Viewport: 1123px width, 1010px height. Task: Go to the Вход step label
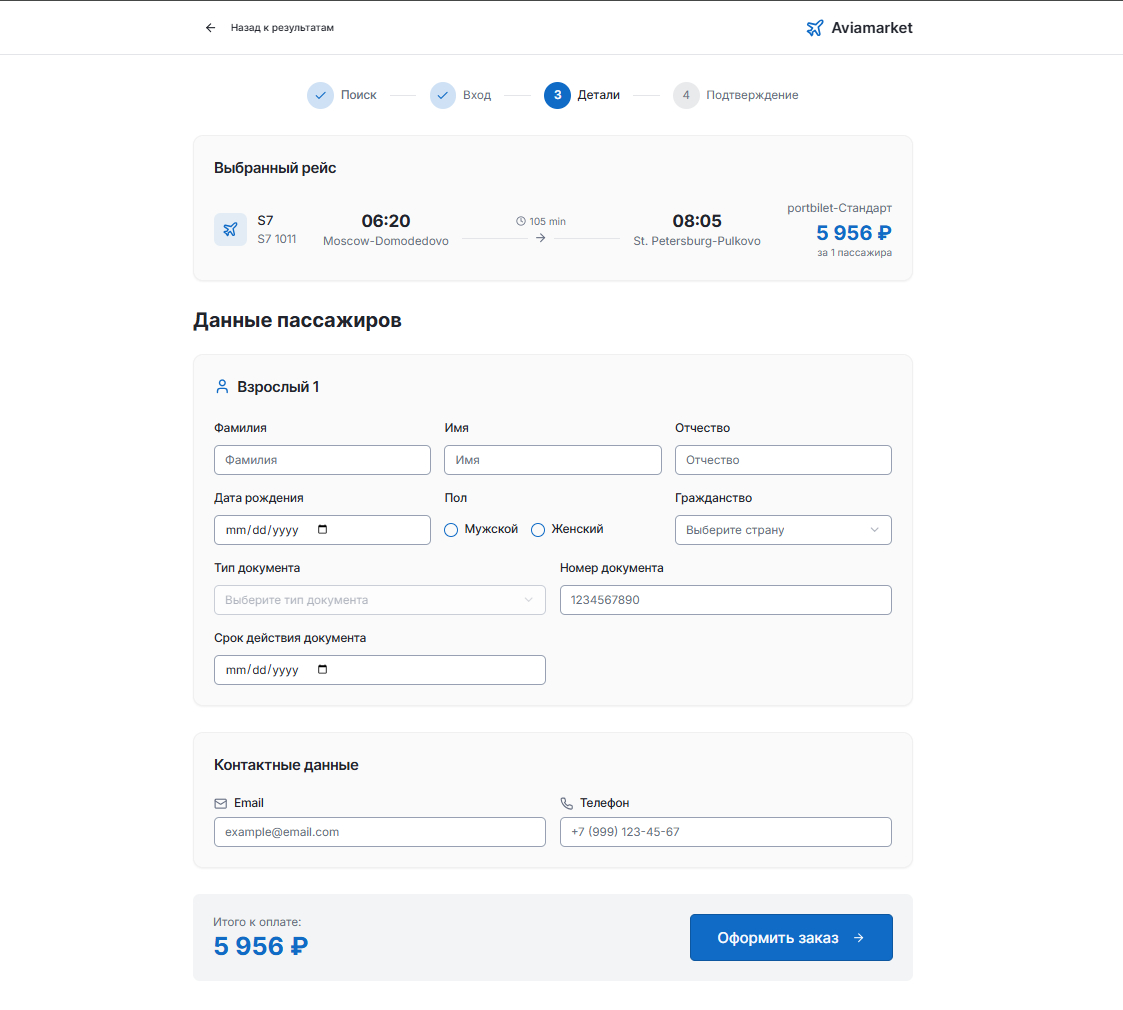tap(477, 95)
